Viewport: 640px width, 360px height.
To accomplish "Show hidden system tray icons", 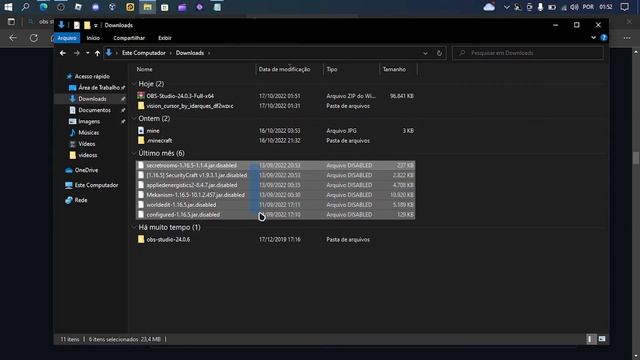I will [x=507, y=7].
